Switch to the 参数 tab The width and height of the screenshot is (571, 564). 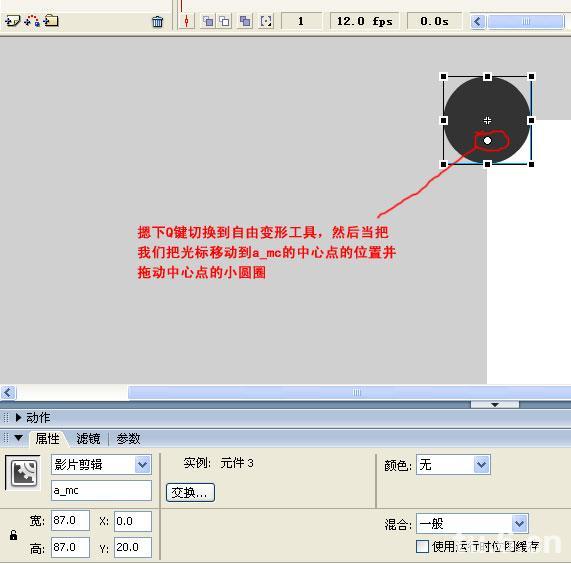point(128,438)
